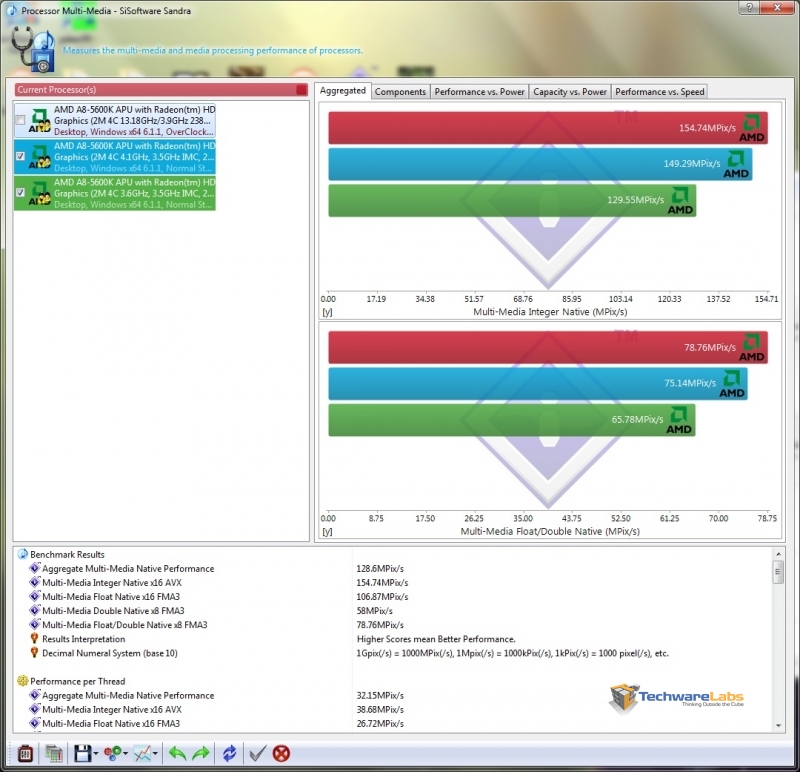
Task: Click the blue 149.29MPix/s integer bar
Action: (540, 164)
